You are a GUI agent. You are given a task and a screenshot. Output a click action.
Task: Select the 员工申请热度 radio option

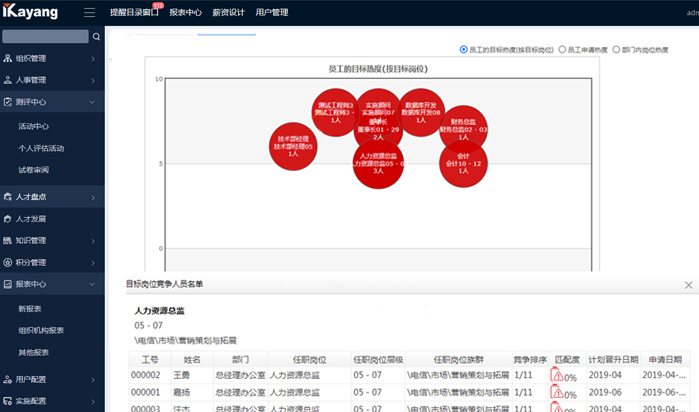pyautogui.click(x=563, y=49)
